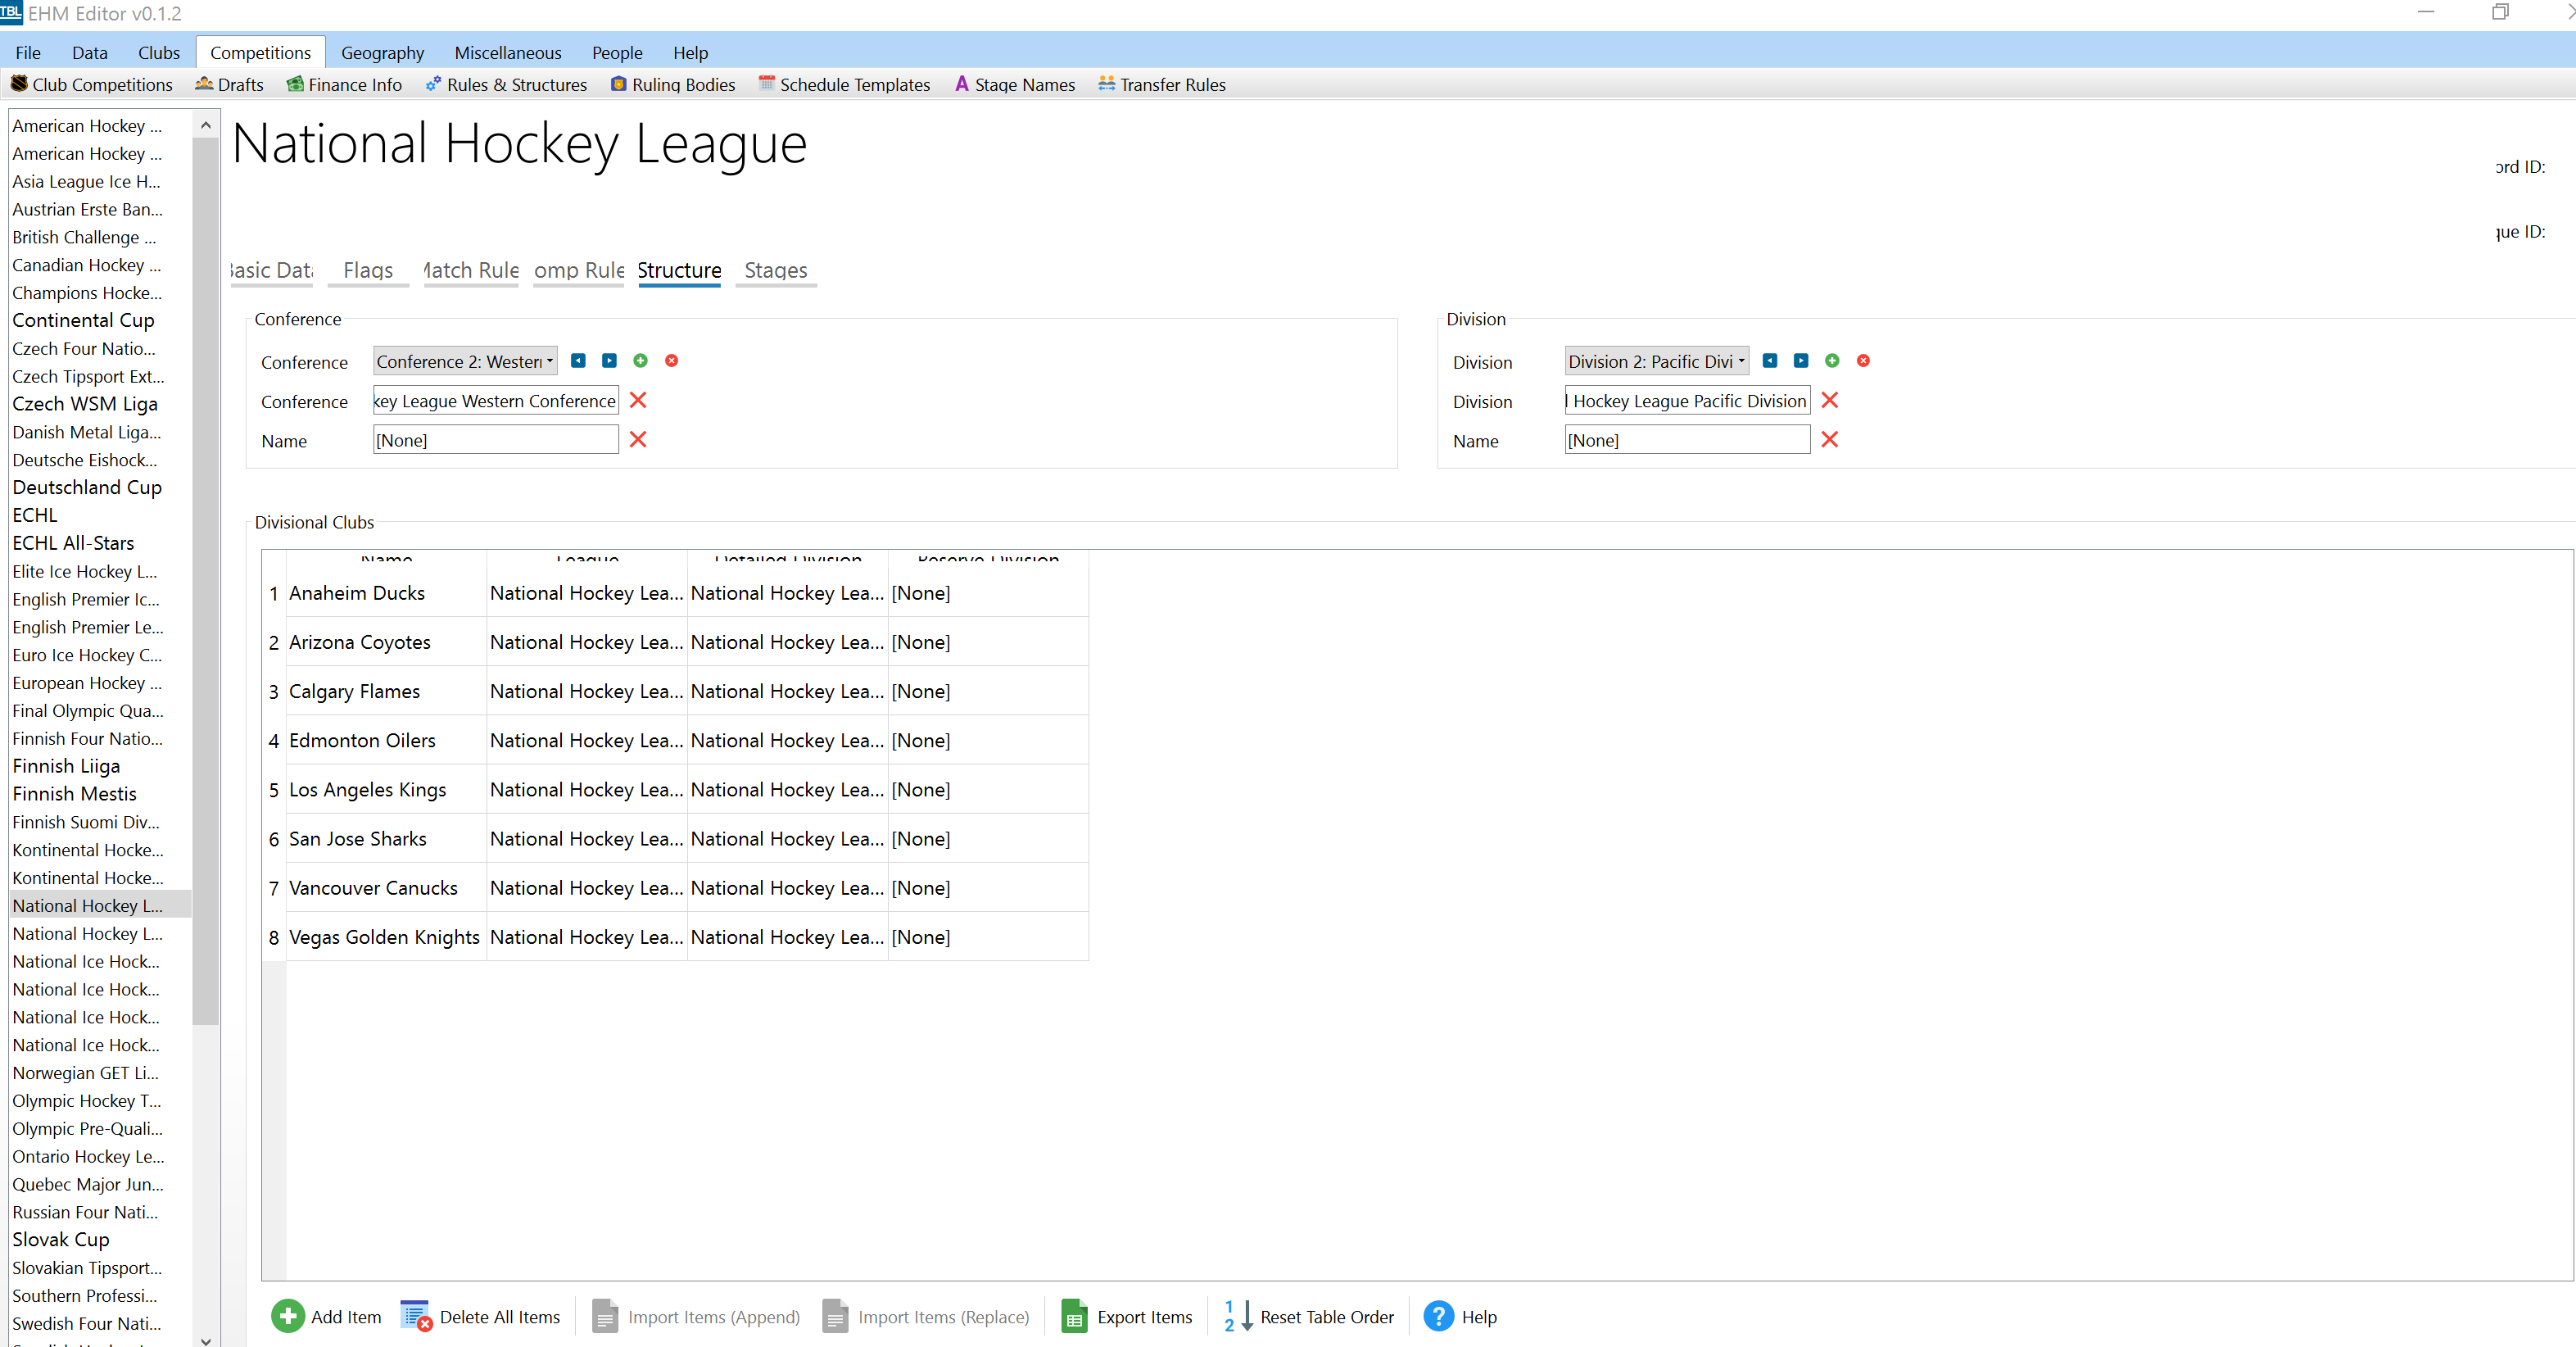Click the Add Item button

click(x=326, y=1316)
